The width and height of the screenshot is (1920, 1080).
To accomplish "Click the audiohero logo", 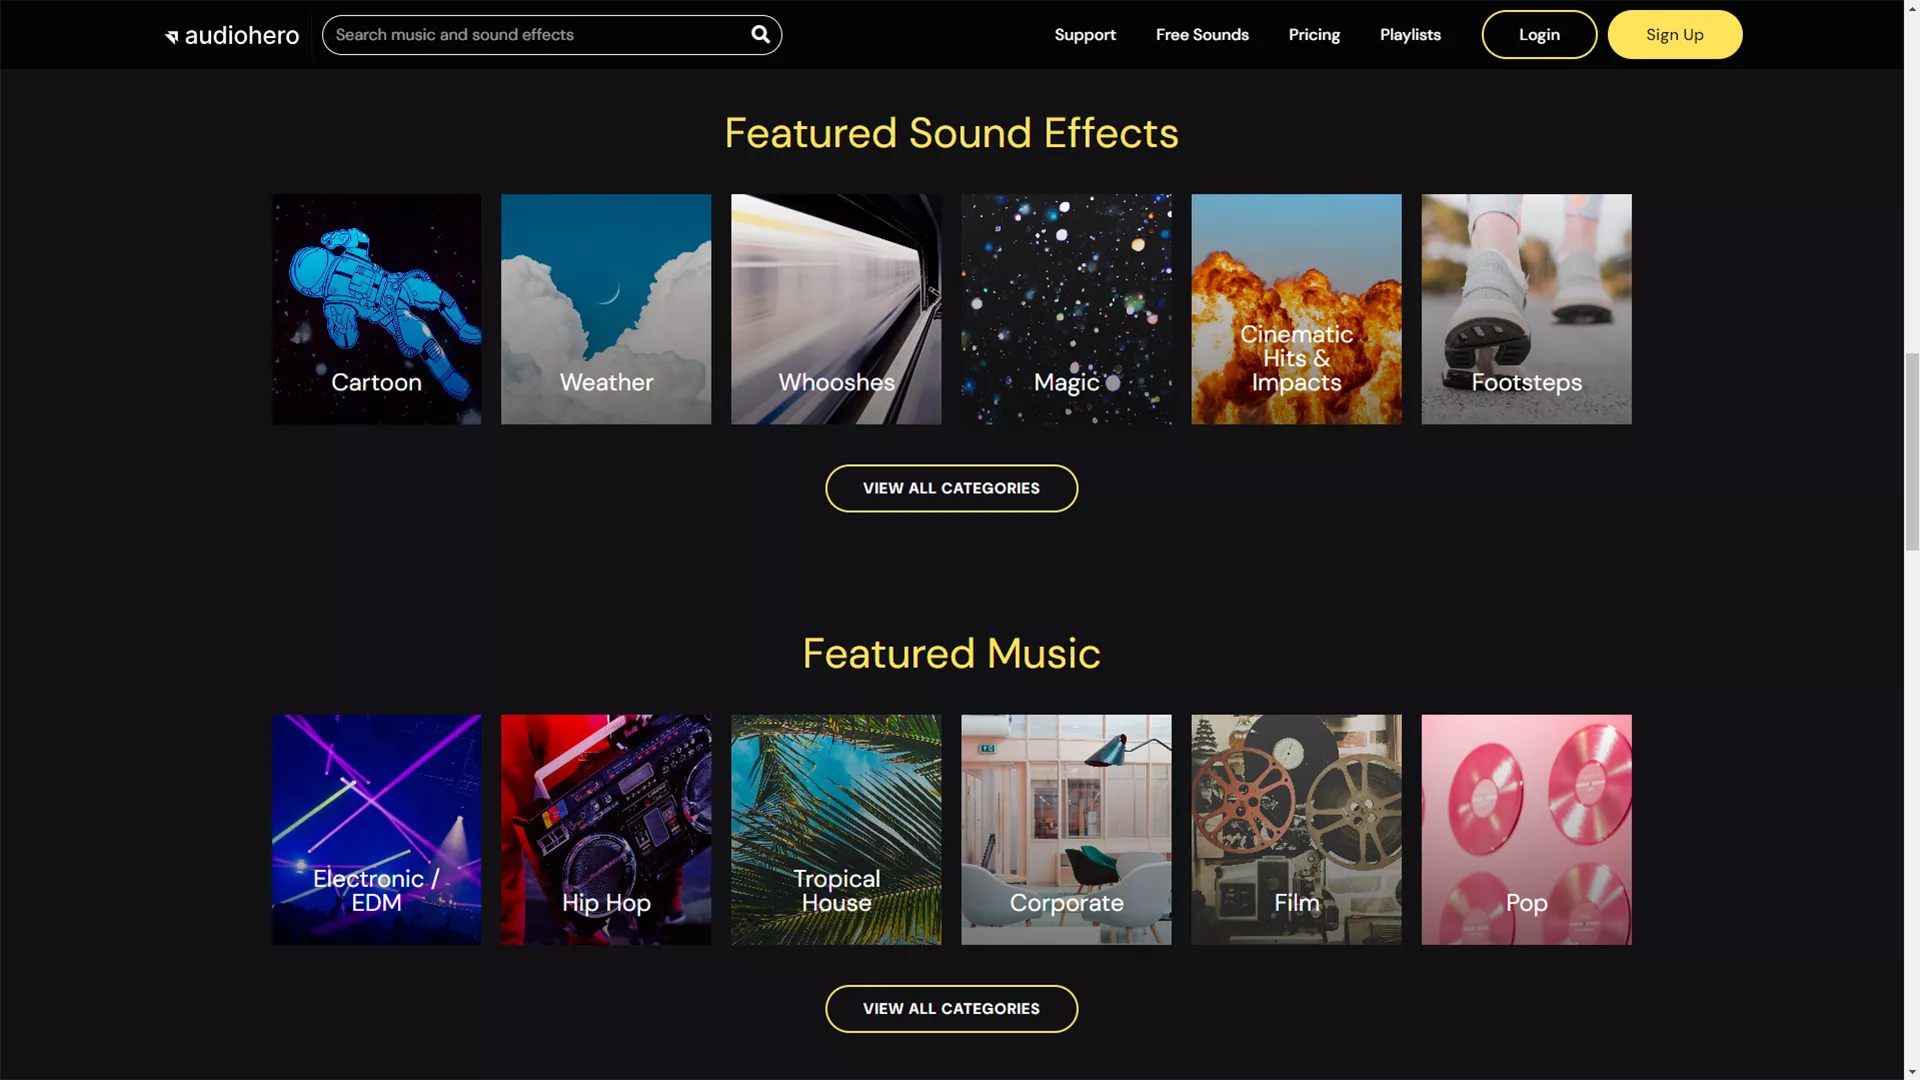I will (232, 36).
